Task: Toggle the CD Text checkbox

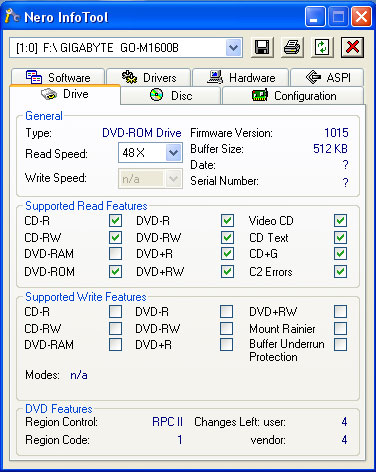Action: pyautogui.click(x=340, y=238)
